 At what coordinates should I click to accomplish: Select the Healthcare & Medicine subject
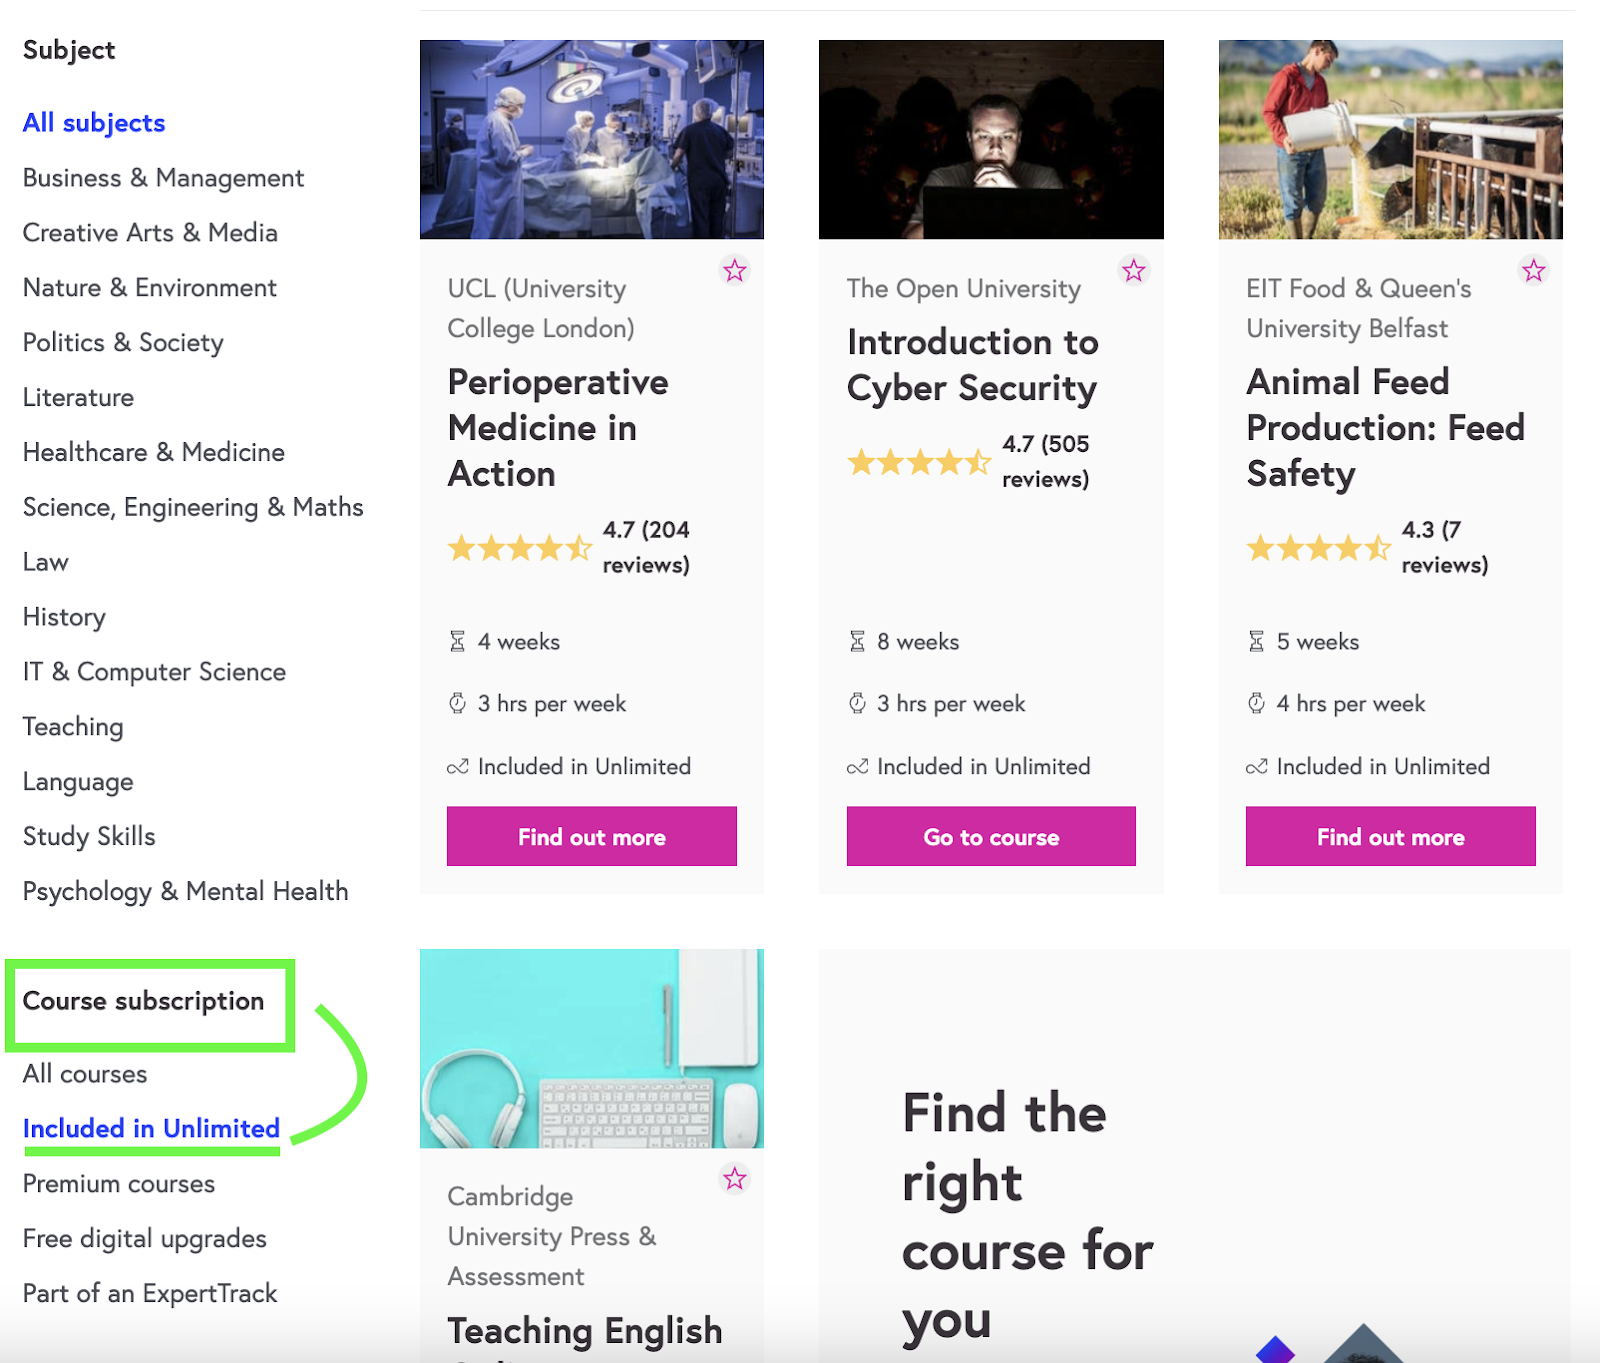152,452
